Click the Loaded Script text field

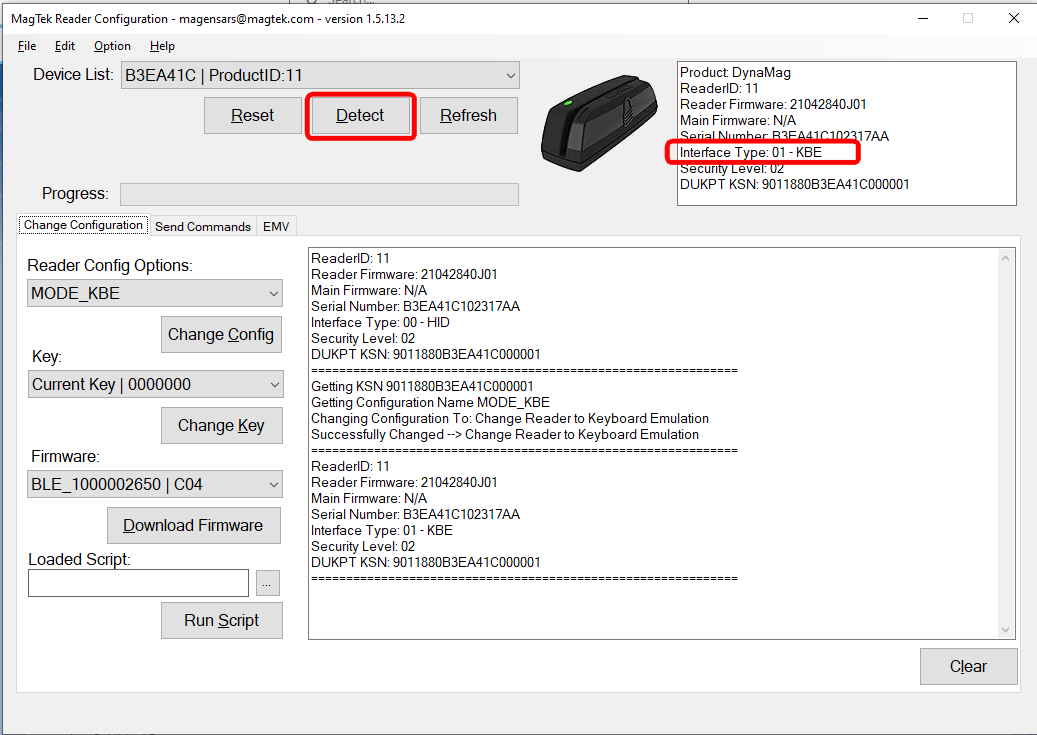click(138, 584)
